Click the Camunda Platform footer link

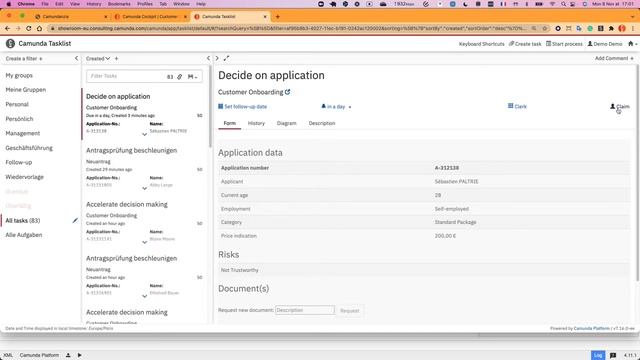(x=591, y=328)
